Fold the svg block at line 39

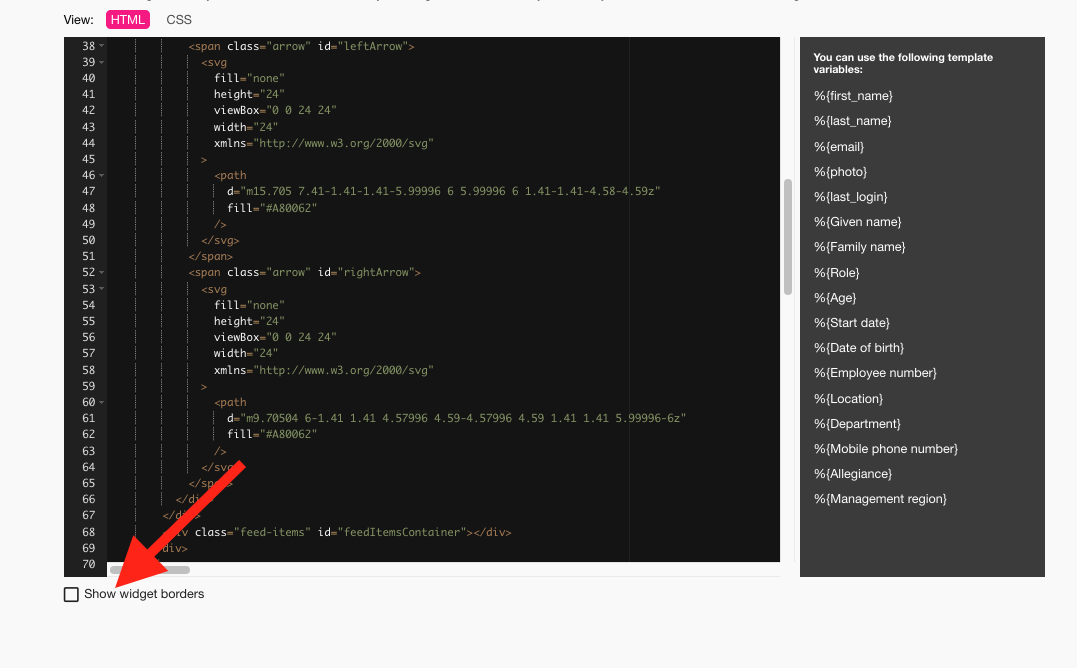tap(102, 63)
